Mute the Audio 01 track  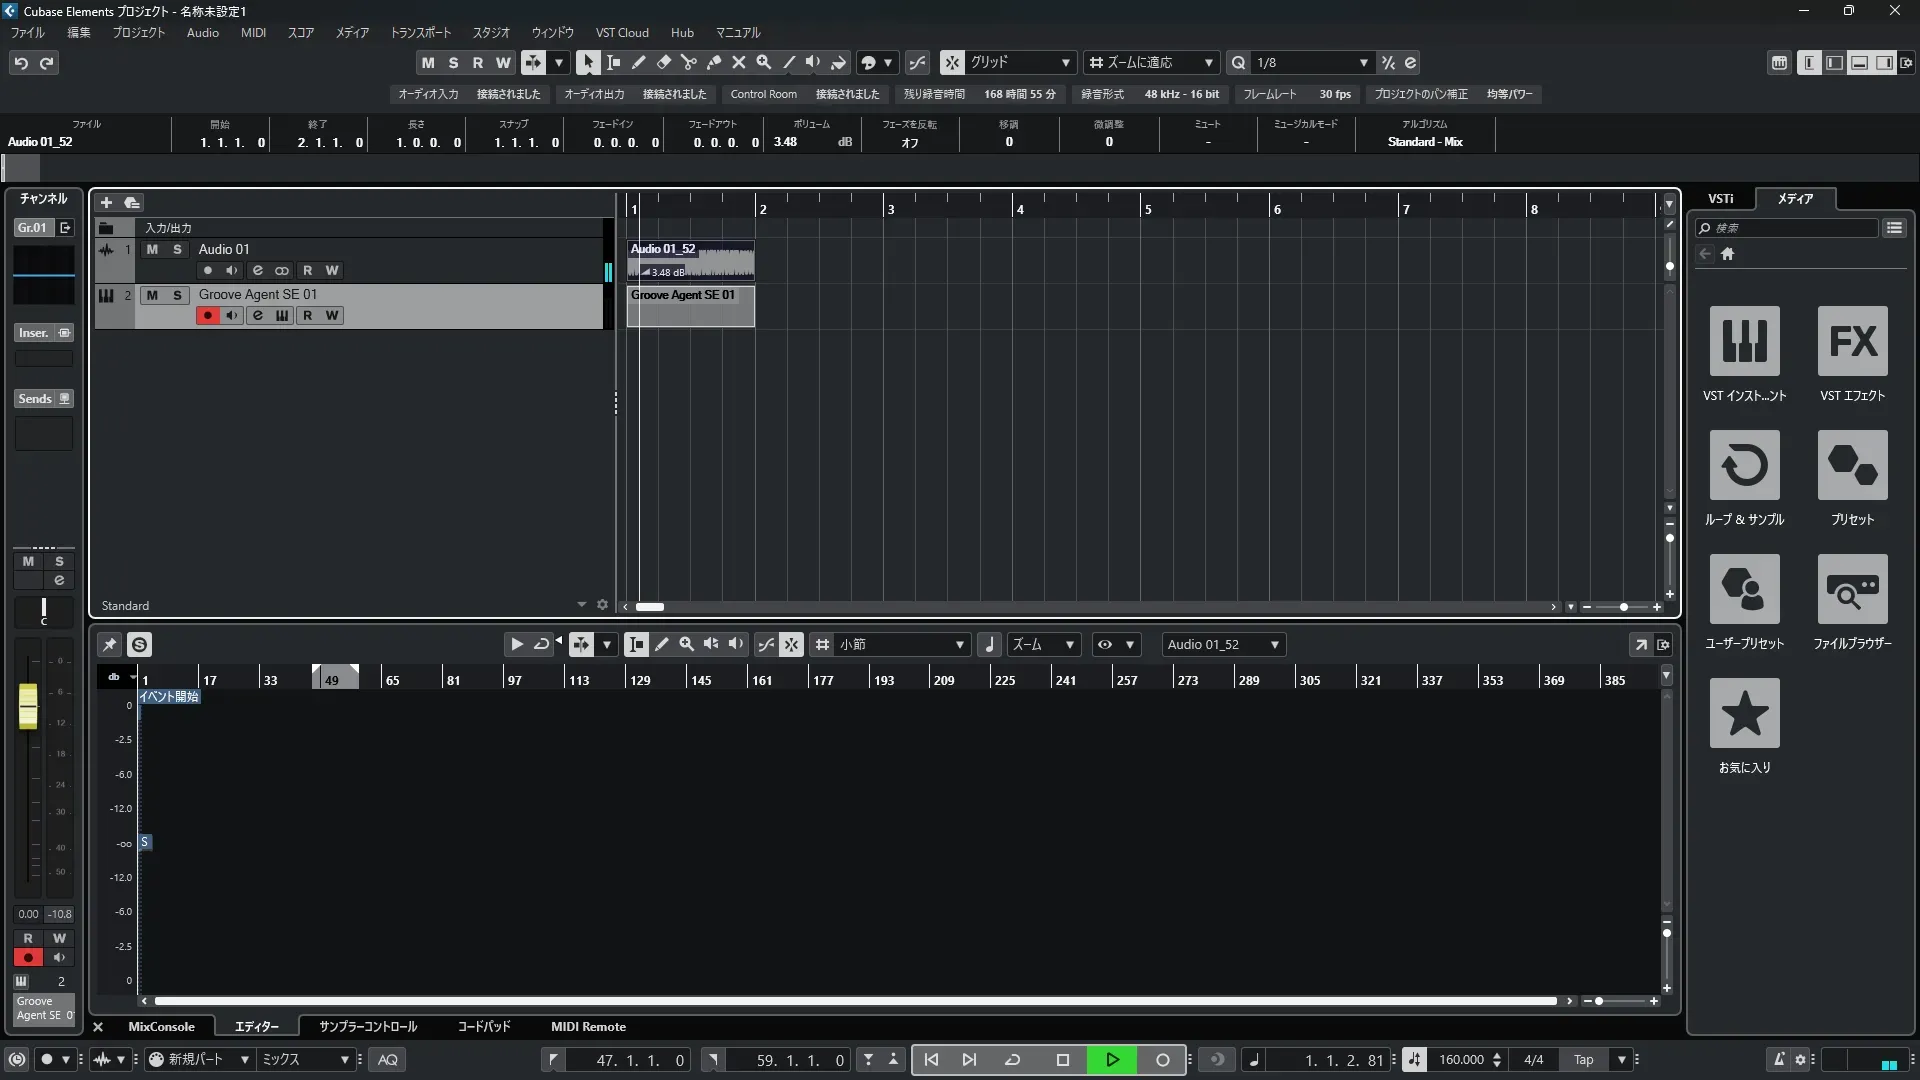[x=152, y=249]
